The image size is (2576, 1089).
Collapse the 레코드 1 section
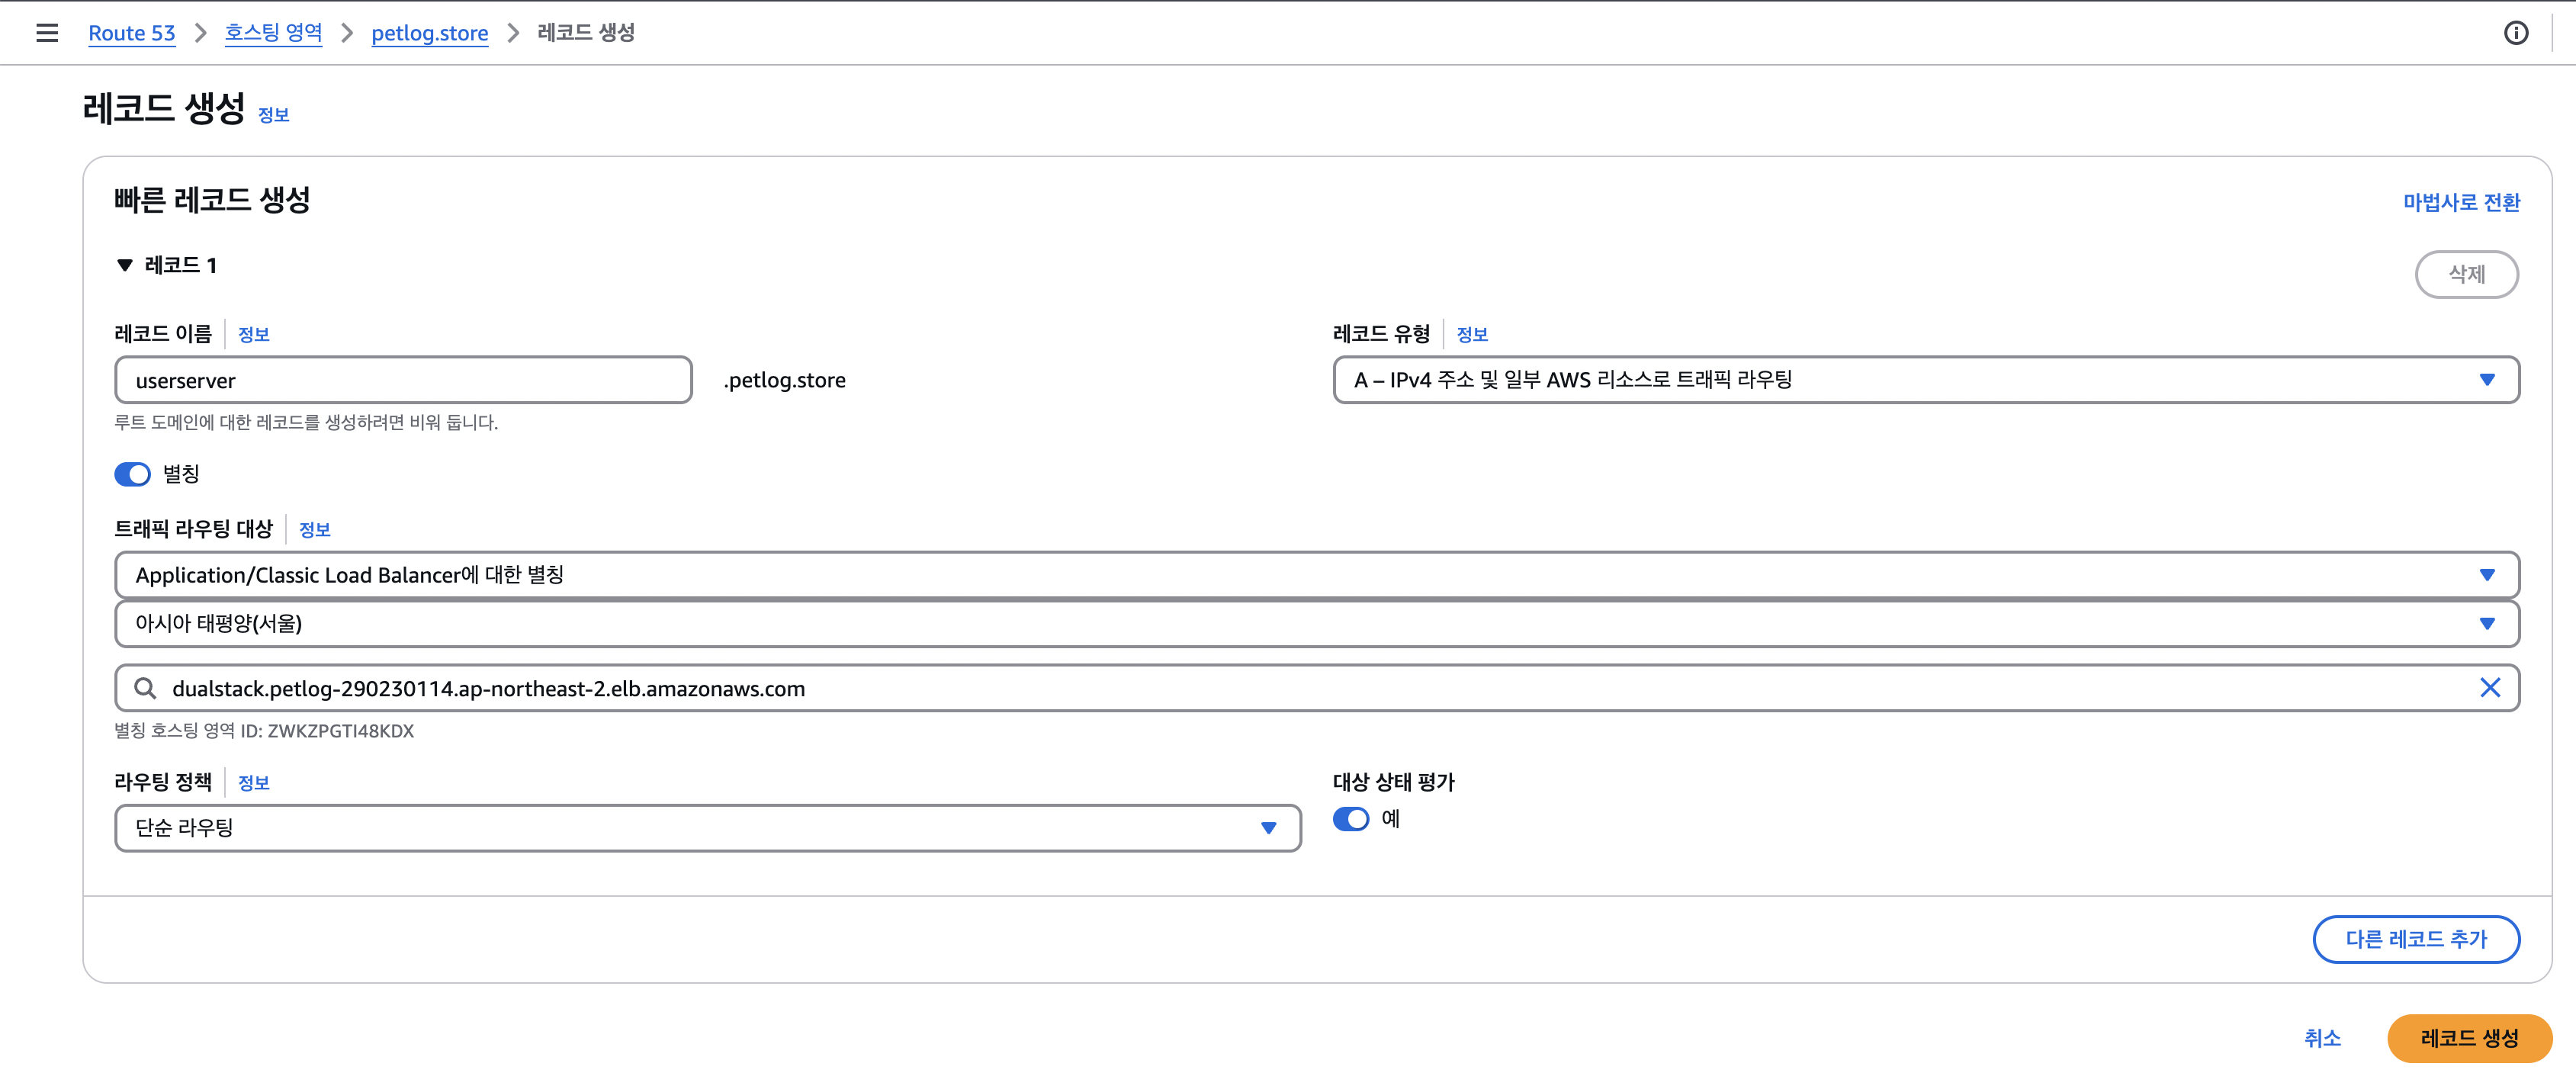125,265
